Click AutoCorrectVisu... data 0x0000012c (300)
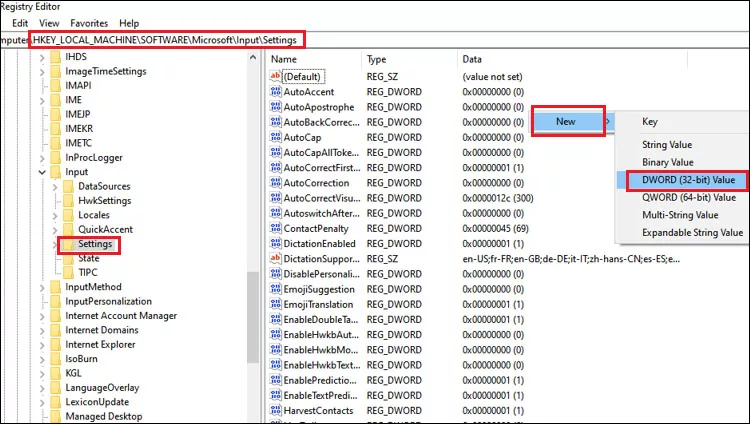Screen dimensions: 750x424 click(497, 198)
